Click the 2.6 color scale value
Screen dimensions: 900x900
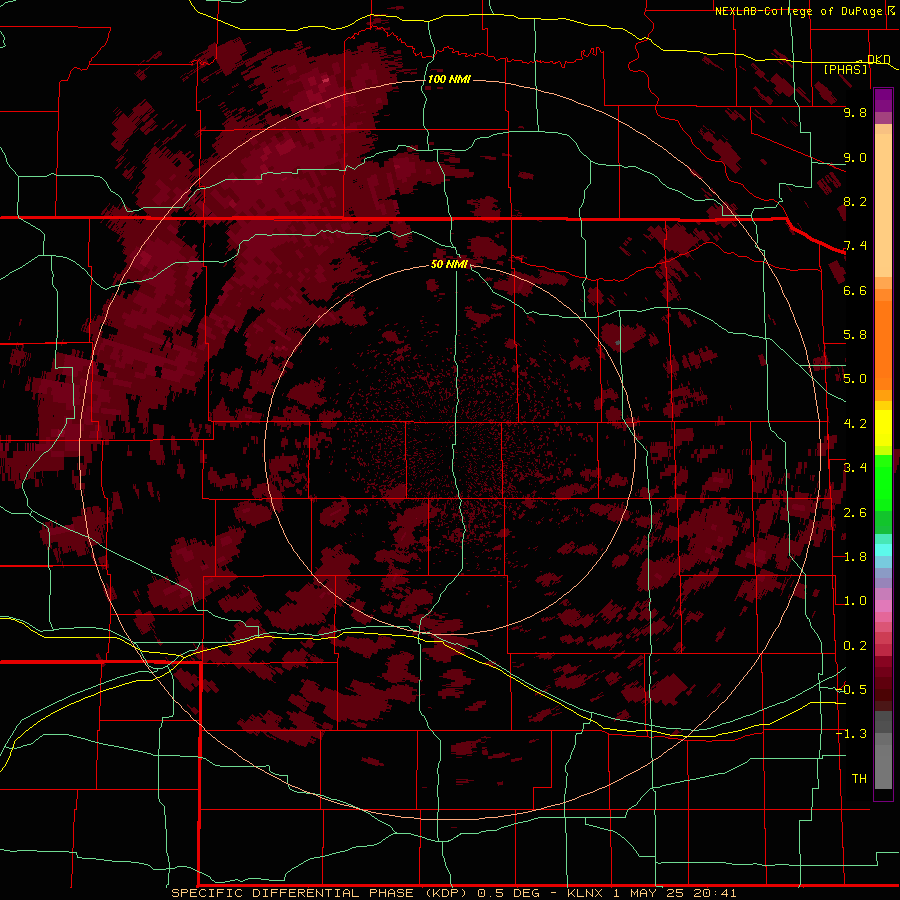855,513
